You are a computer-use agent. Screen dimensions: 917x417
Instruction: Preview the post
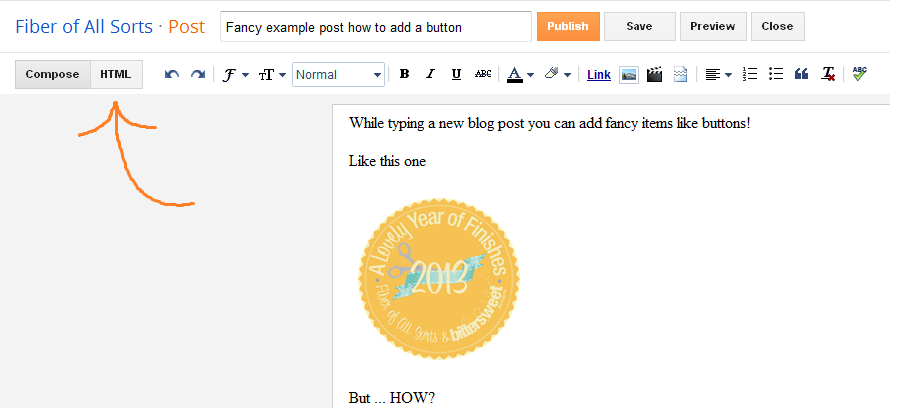(x=712, y=26)
